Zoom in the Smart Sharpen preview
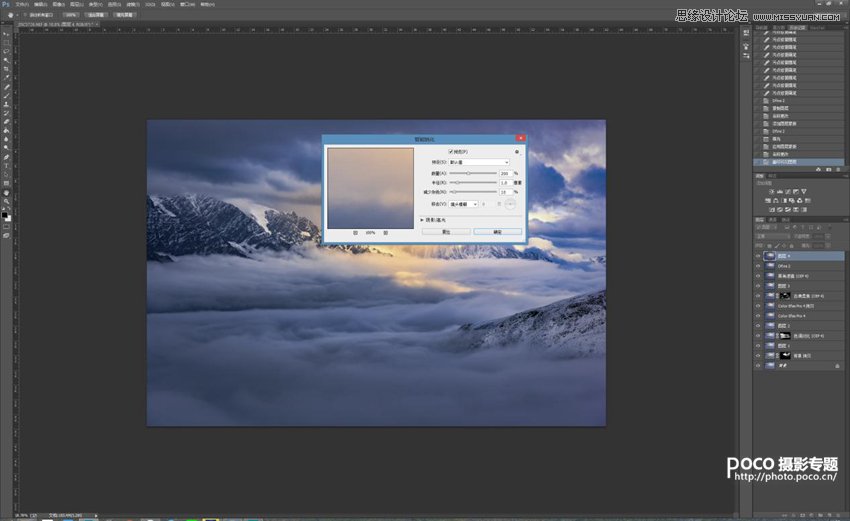The width and height of the screenshot is (850, 521). click(386, 233)
